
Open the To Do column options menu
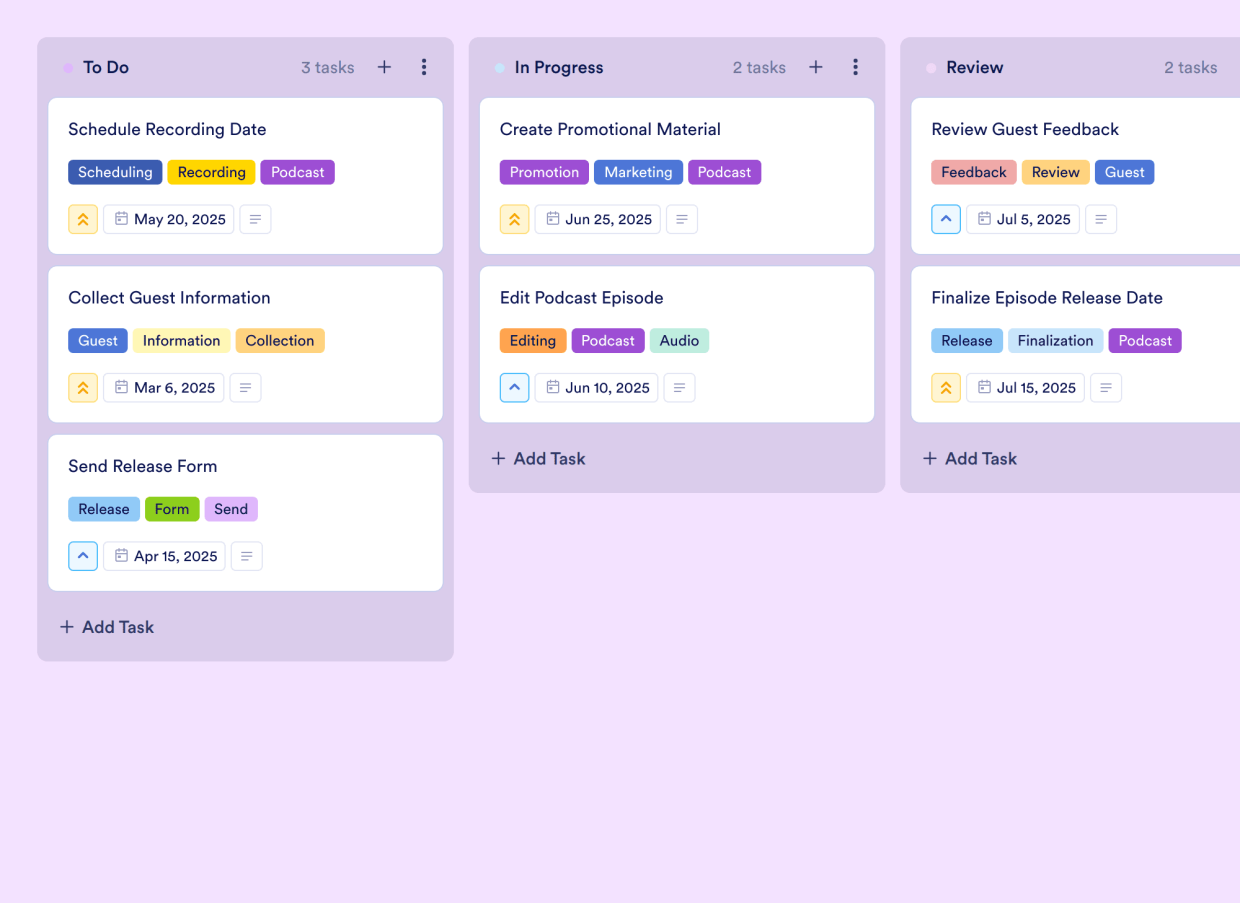[424, 67]
